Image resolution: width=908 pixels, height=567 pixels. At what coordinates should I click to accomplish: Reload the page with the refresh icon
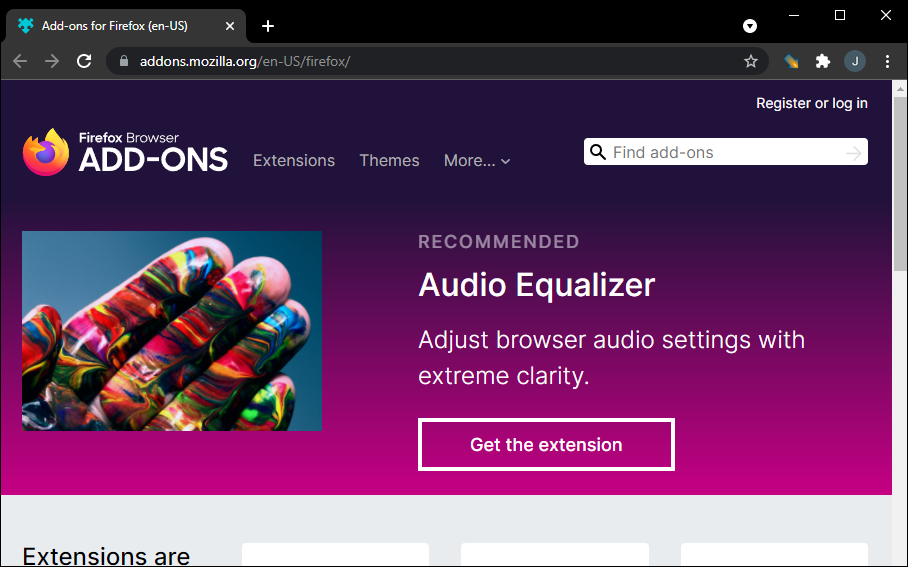point(85,61)
